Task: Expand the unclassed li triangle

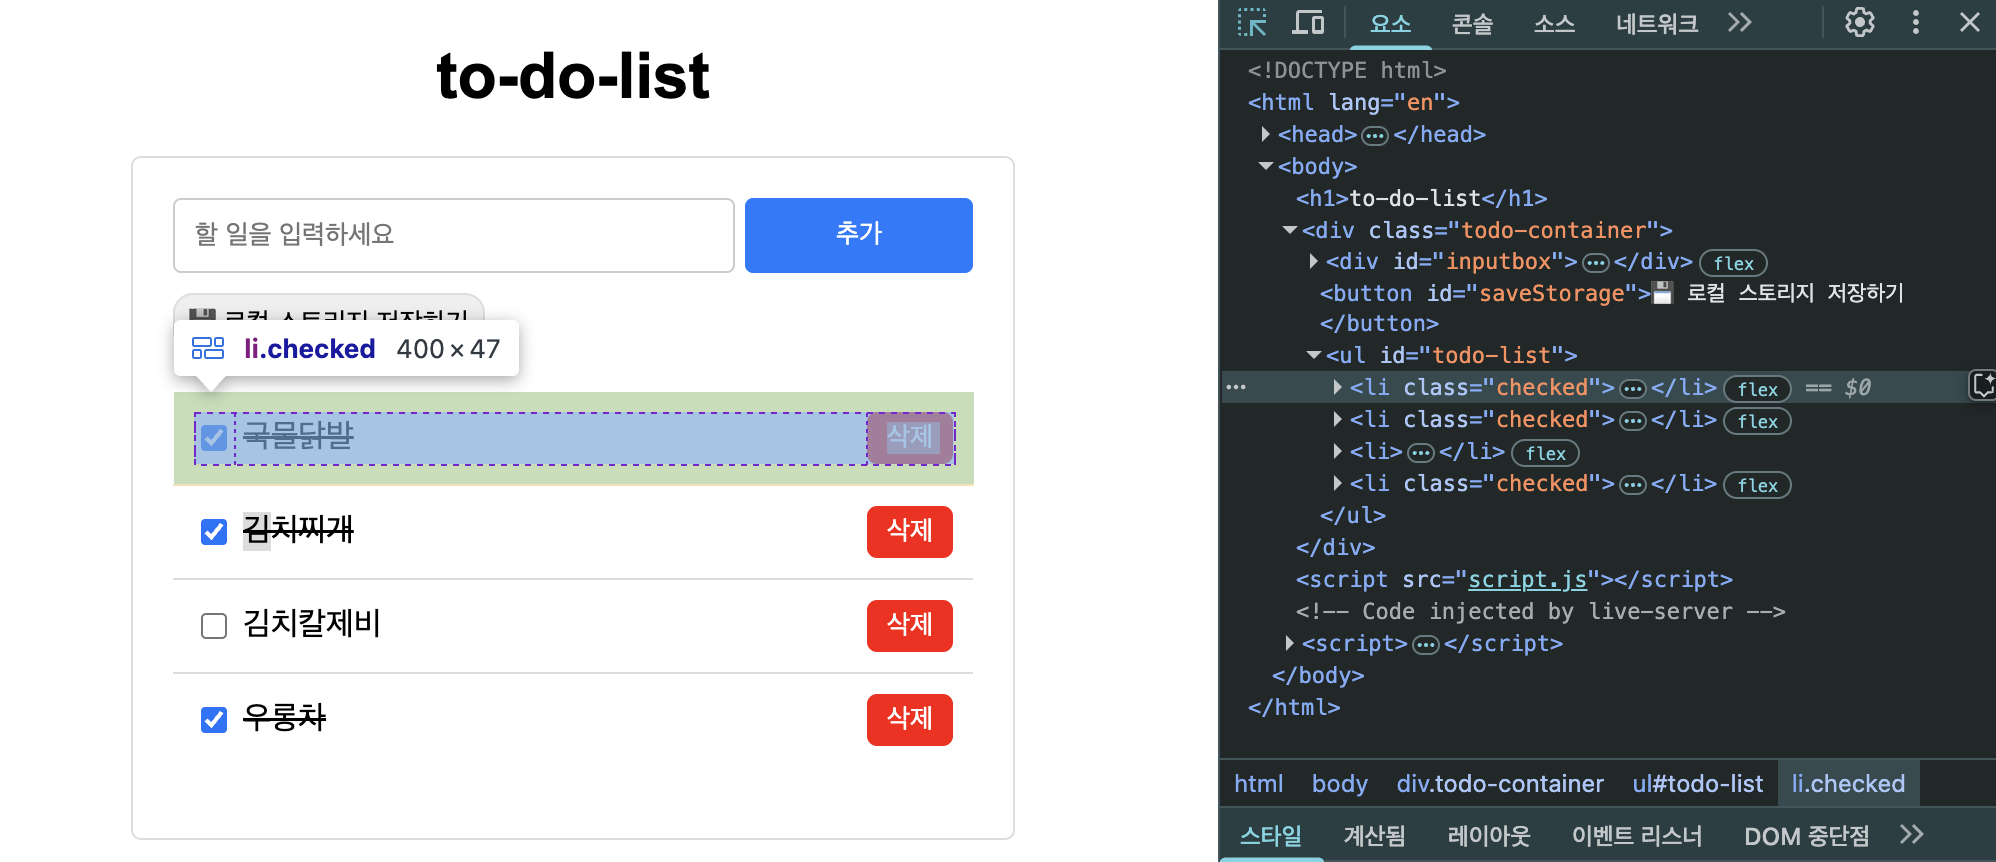Action: point(1338,451)
